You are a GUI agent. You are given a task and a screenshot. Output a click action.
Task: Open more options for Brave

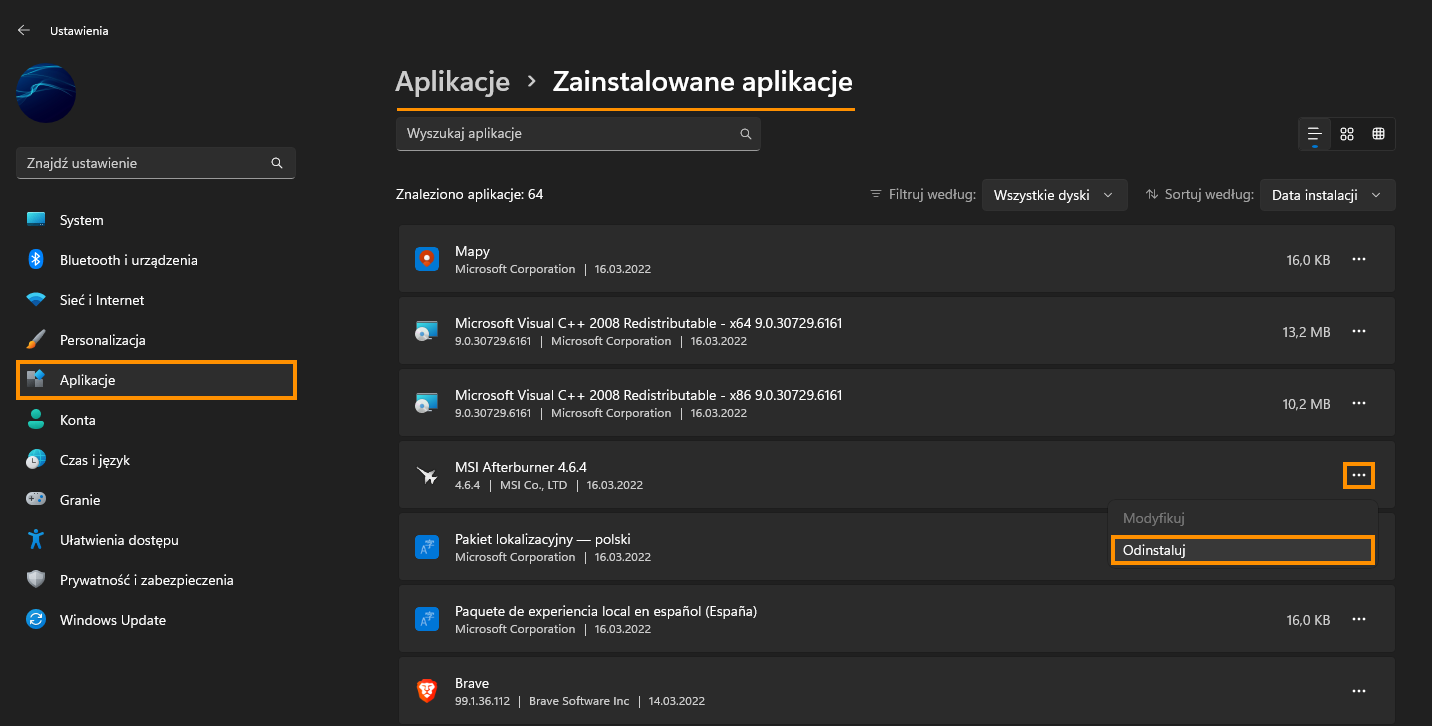[1359, 691]
